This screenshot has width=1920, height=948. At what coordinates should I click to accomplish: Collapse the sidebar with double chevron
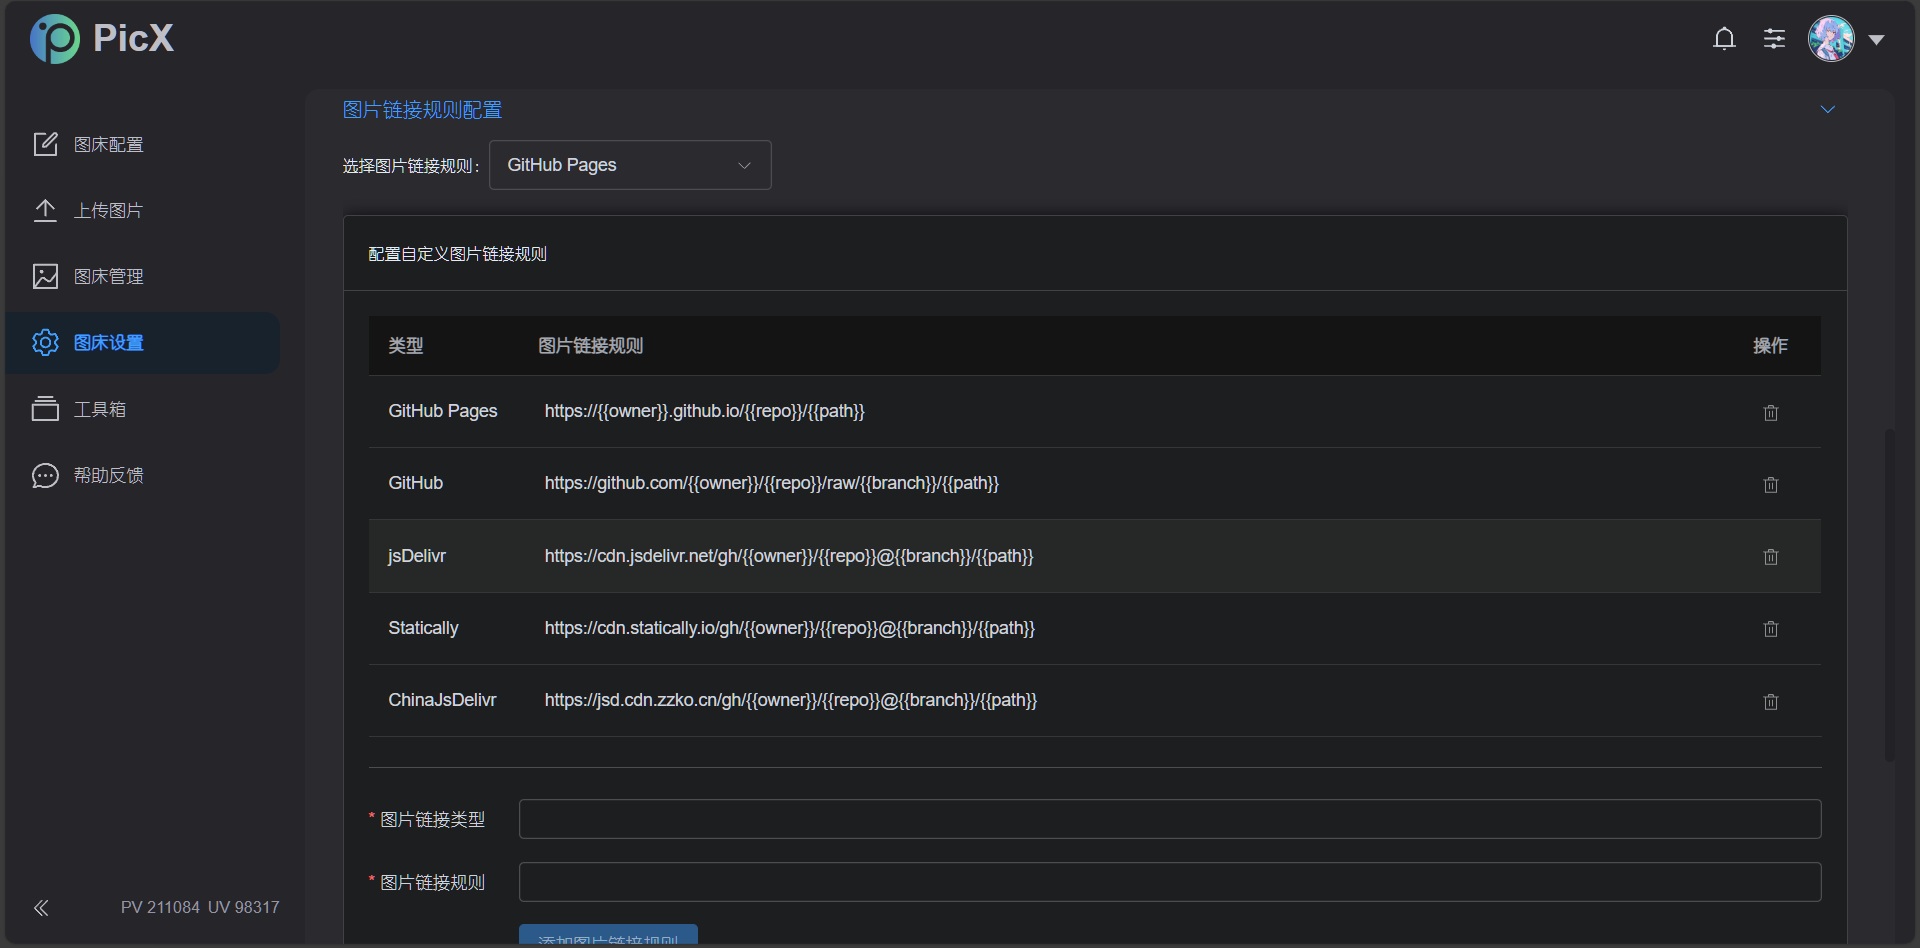[41, 908]
